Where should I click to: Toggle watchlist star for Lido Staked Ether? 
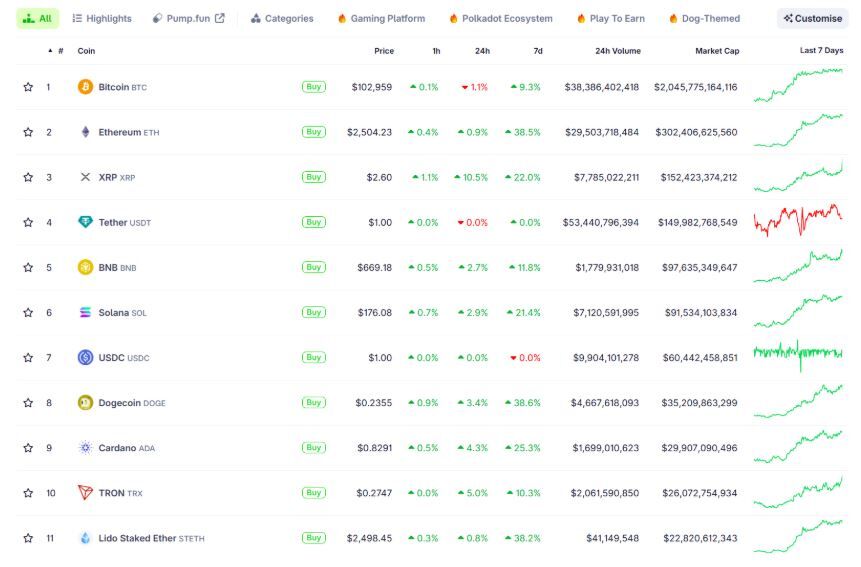coord(28,538)
